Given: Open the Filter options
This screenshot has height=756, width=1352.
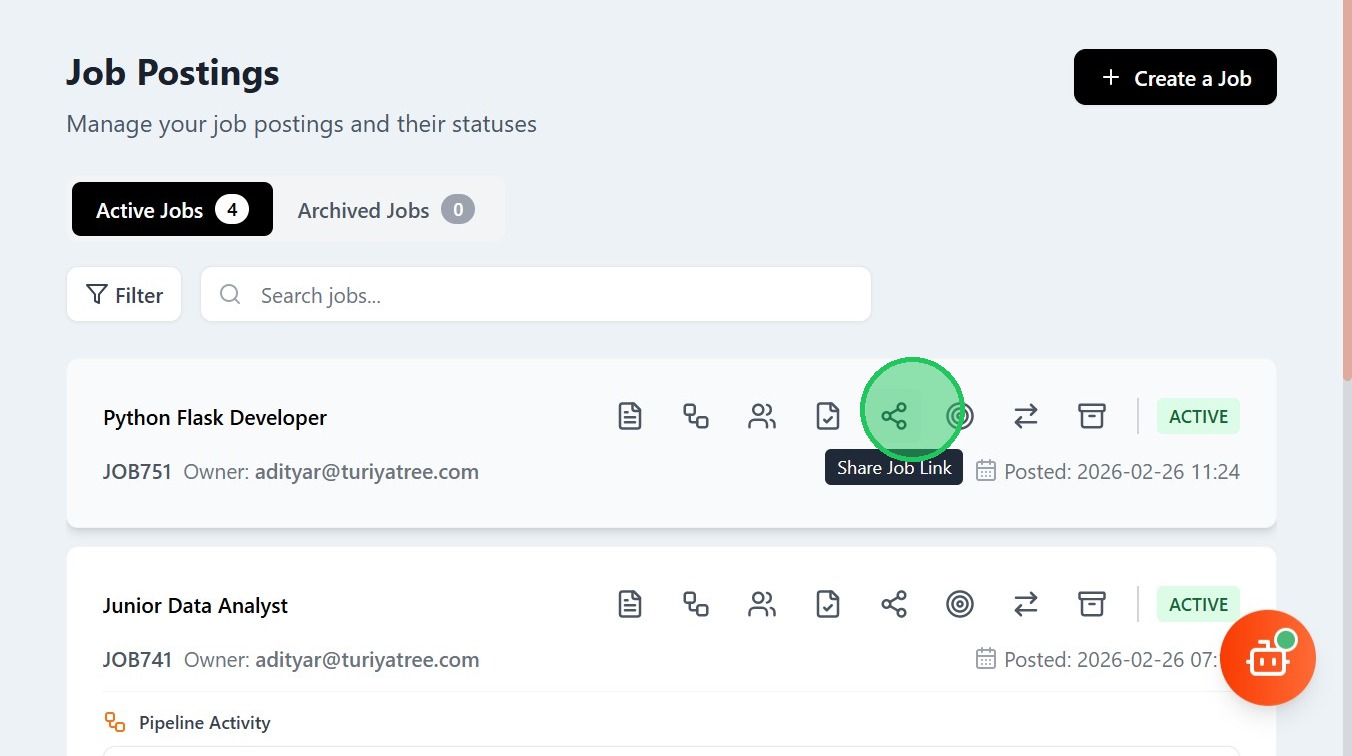Looking at the screenshot, I should tap(124, 295).
